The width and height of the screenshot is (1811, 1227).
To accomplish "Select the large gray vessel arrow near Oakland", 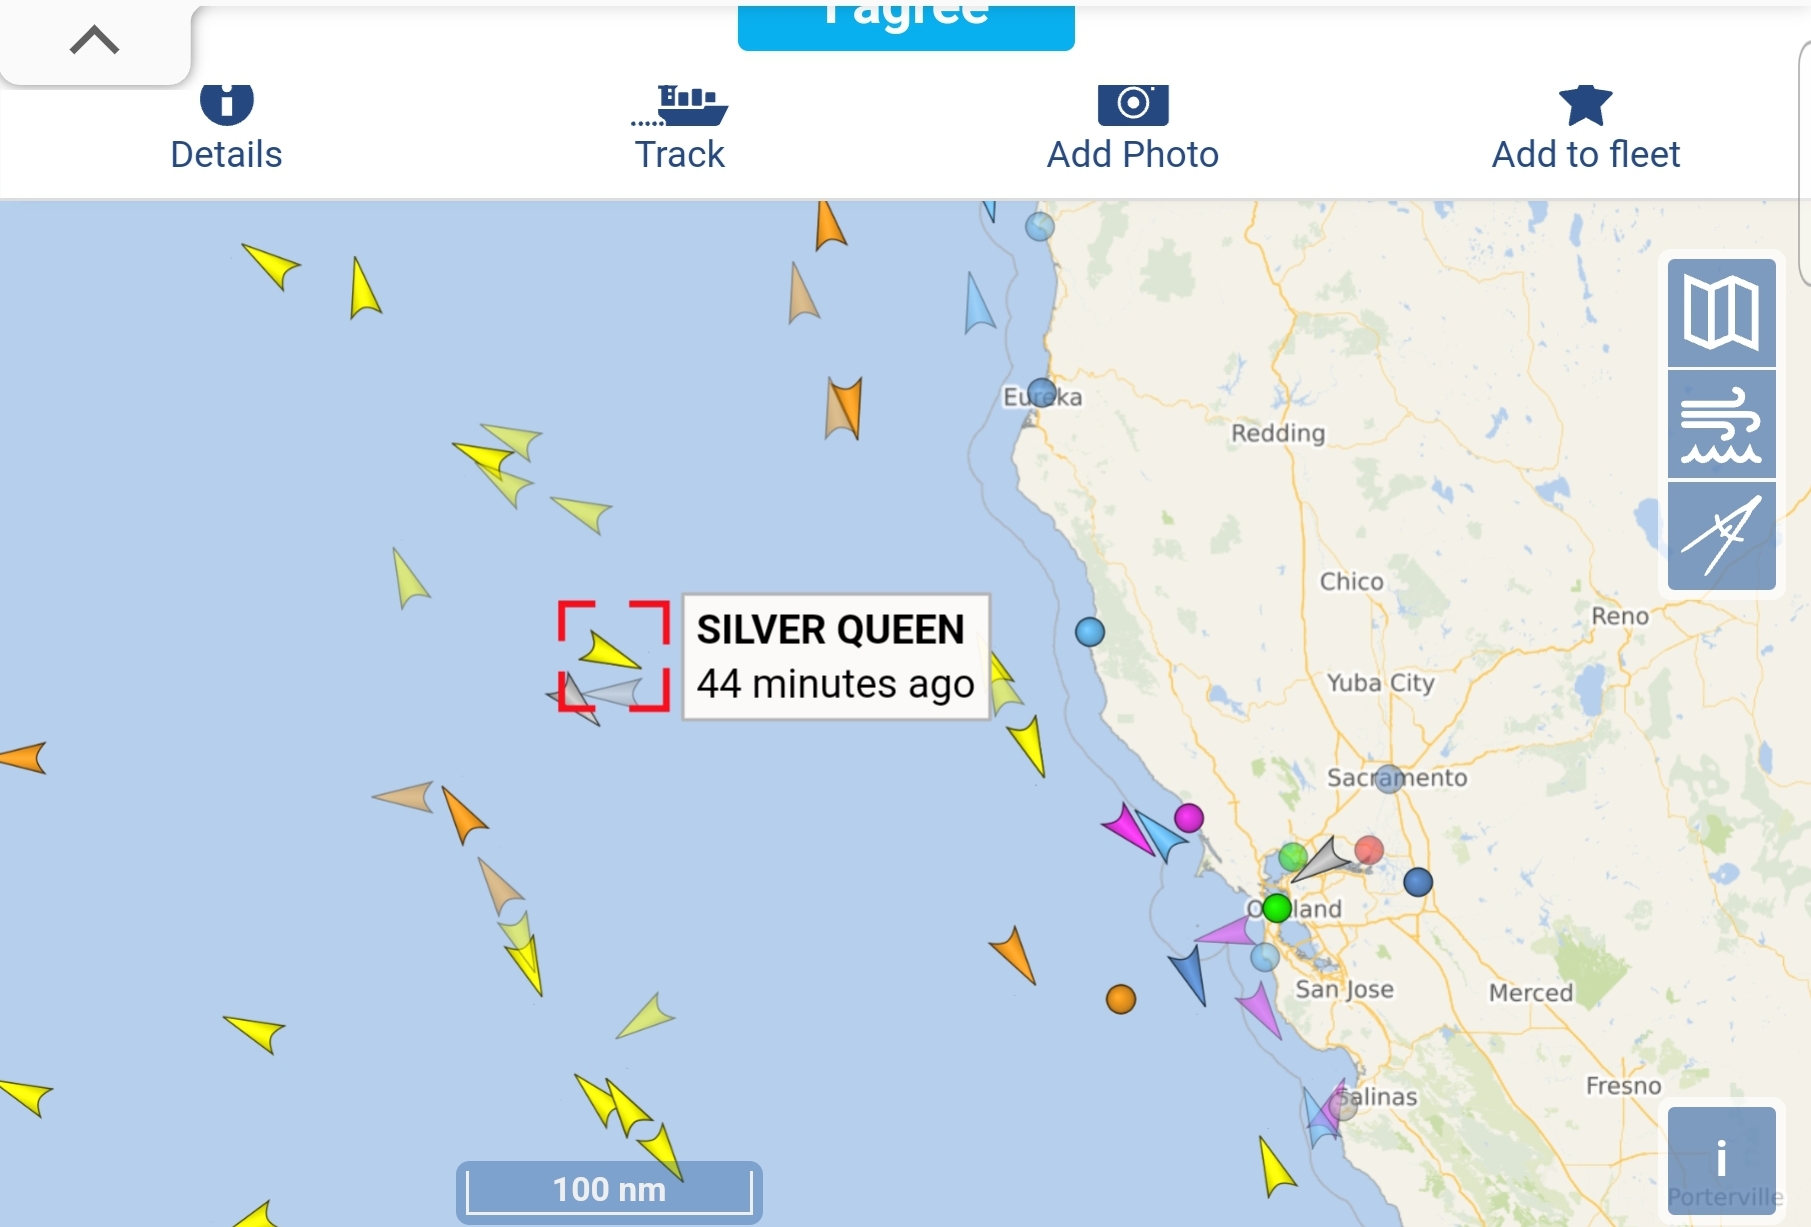I will [1323, 859].
